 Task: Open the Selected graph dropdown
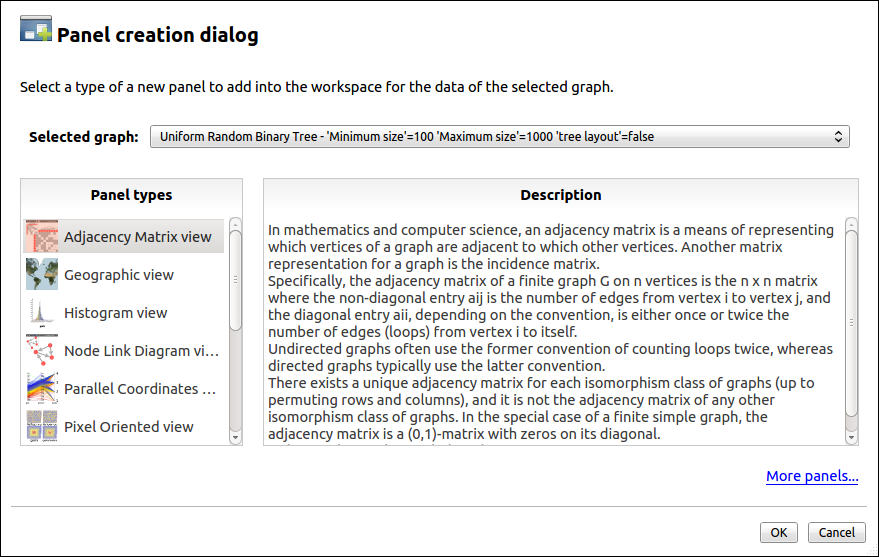click(499, 136)
